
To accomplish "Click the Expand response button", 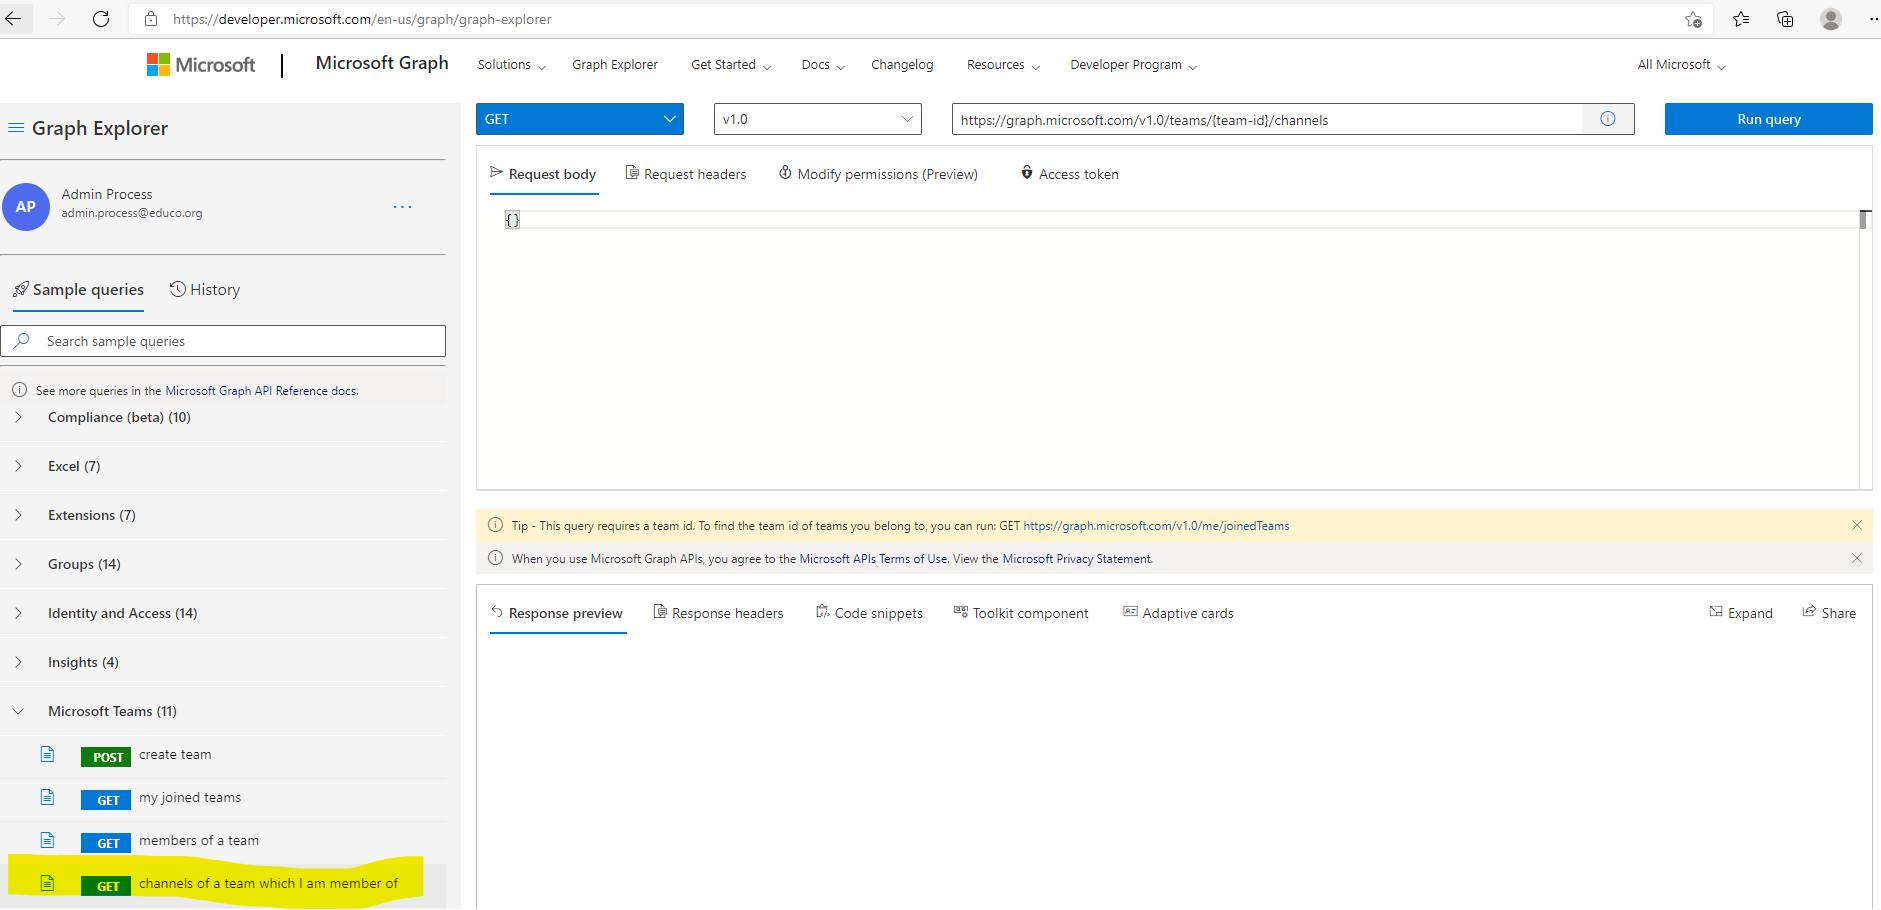I will 1740,613.
